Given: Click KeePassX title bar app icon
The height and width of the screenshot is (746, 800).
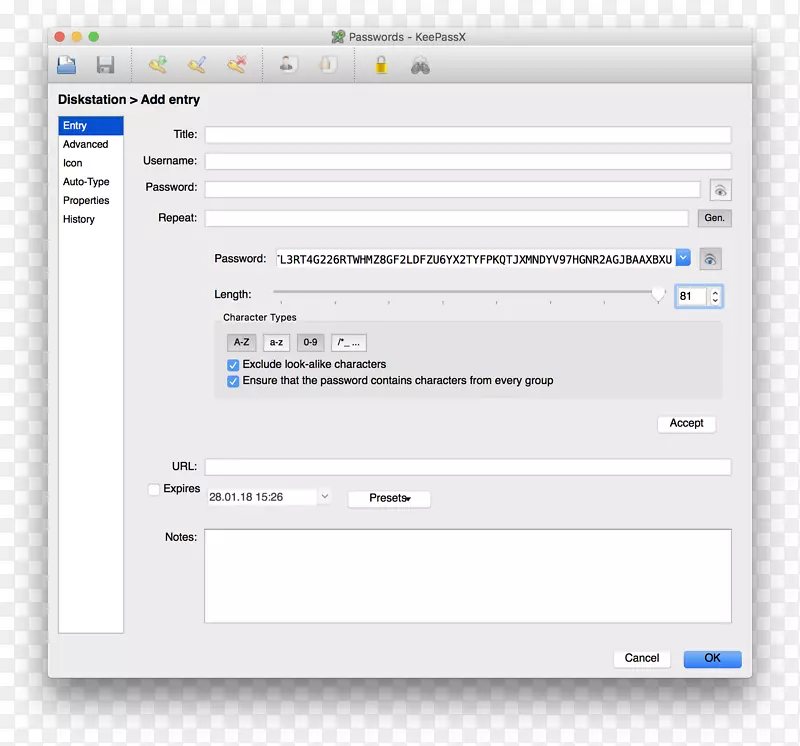Looking at the screenshot, I should (338, 37).
